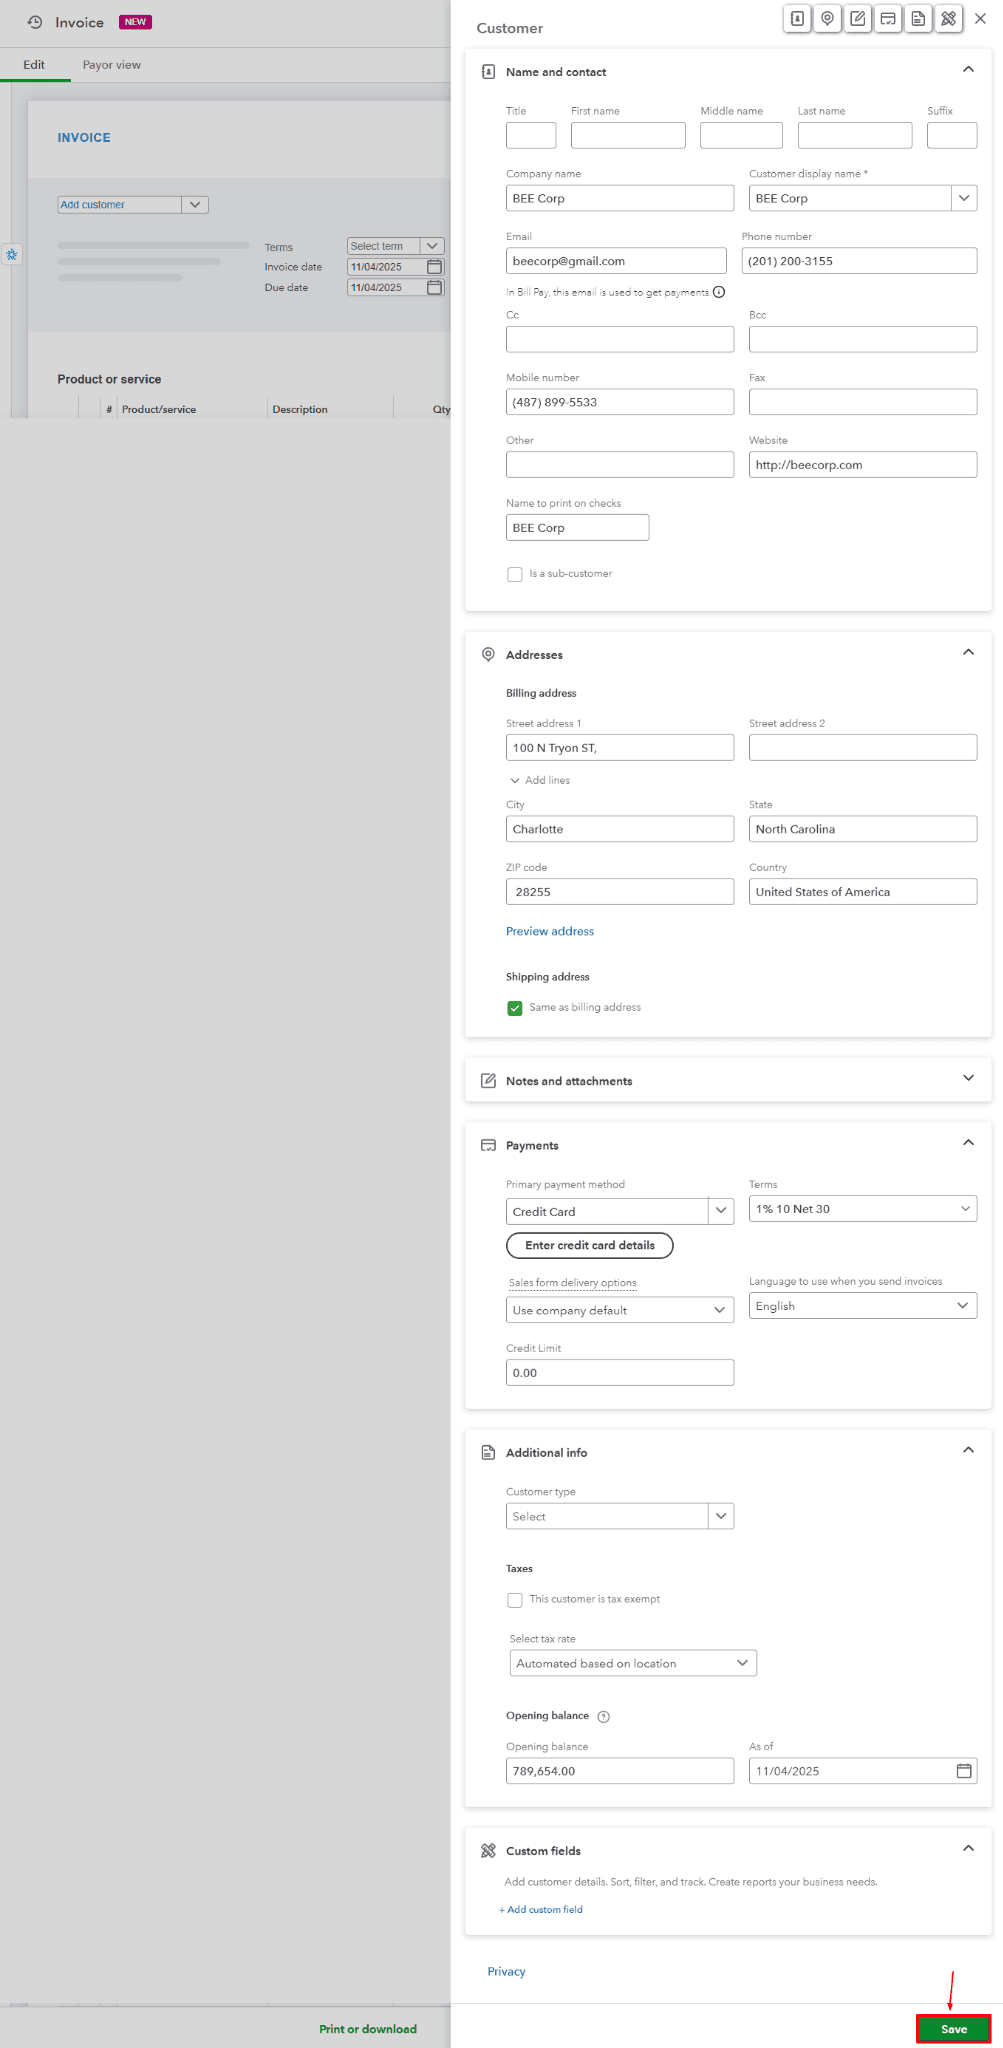
Task: Check the Is a sub-customer checkbox
Action: (x=515, y=574)
